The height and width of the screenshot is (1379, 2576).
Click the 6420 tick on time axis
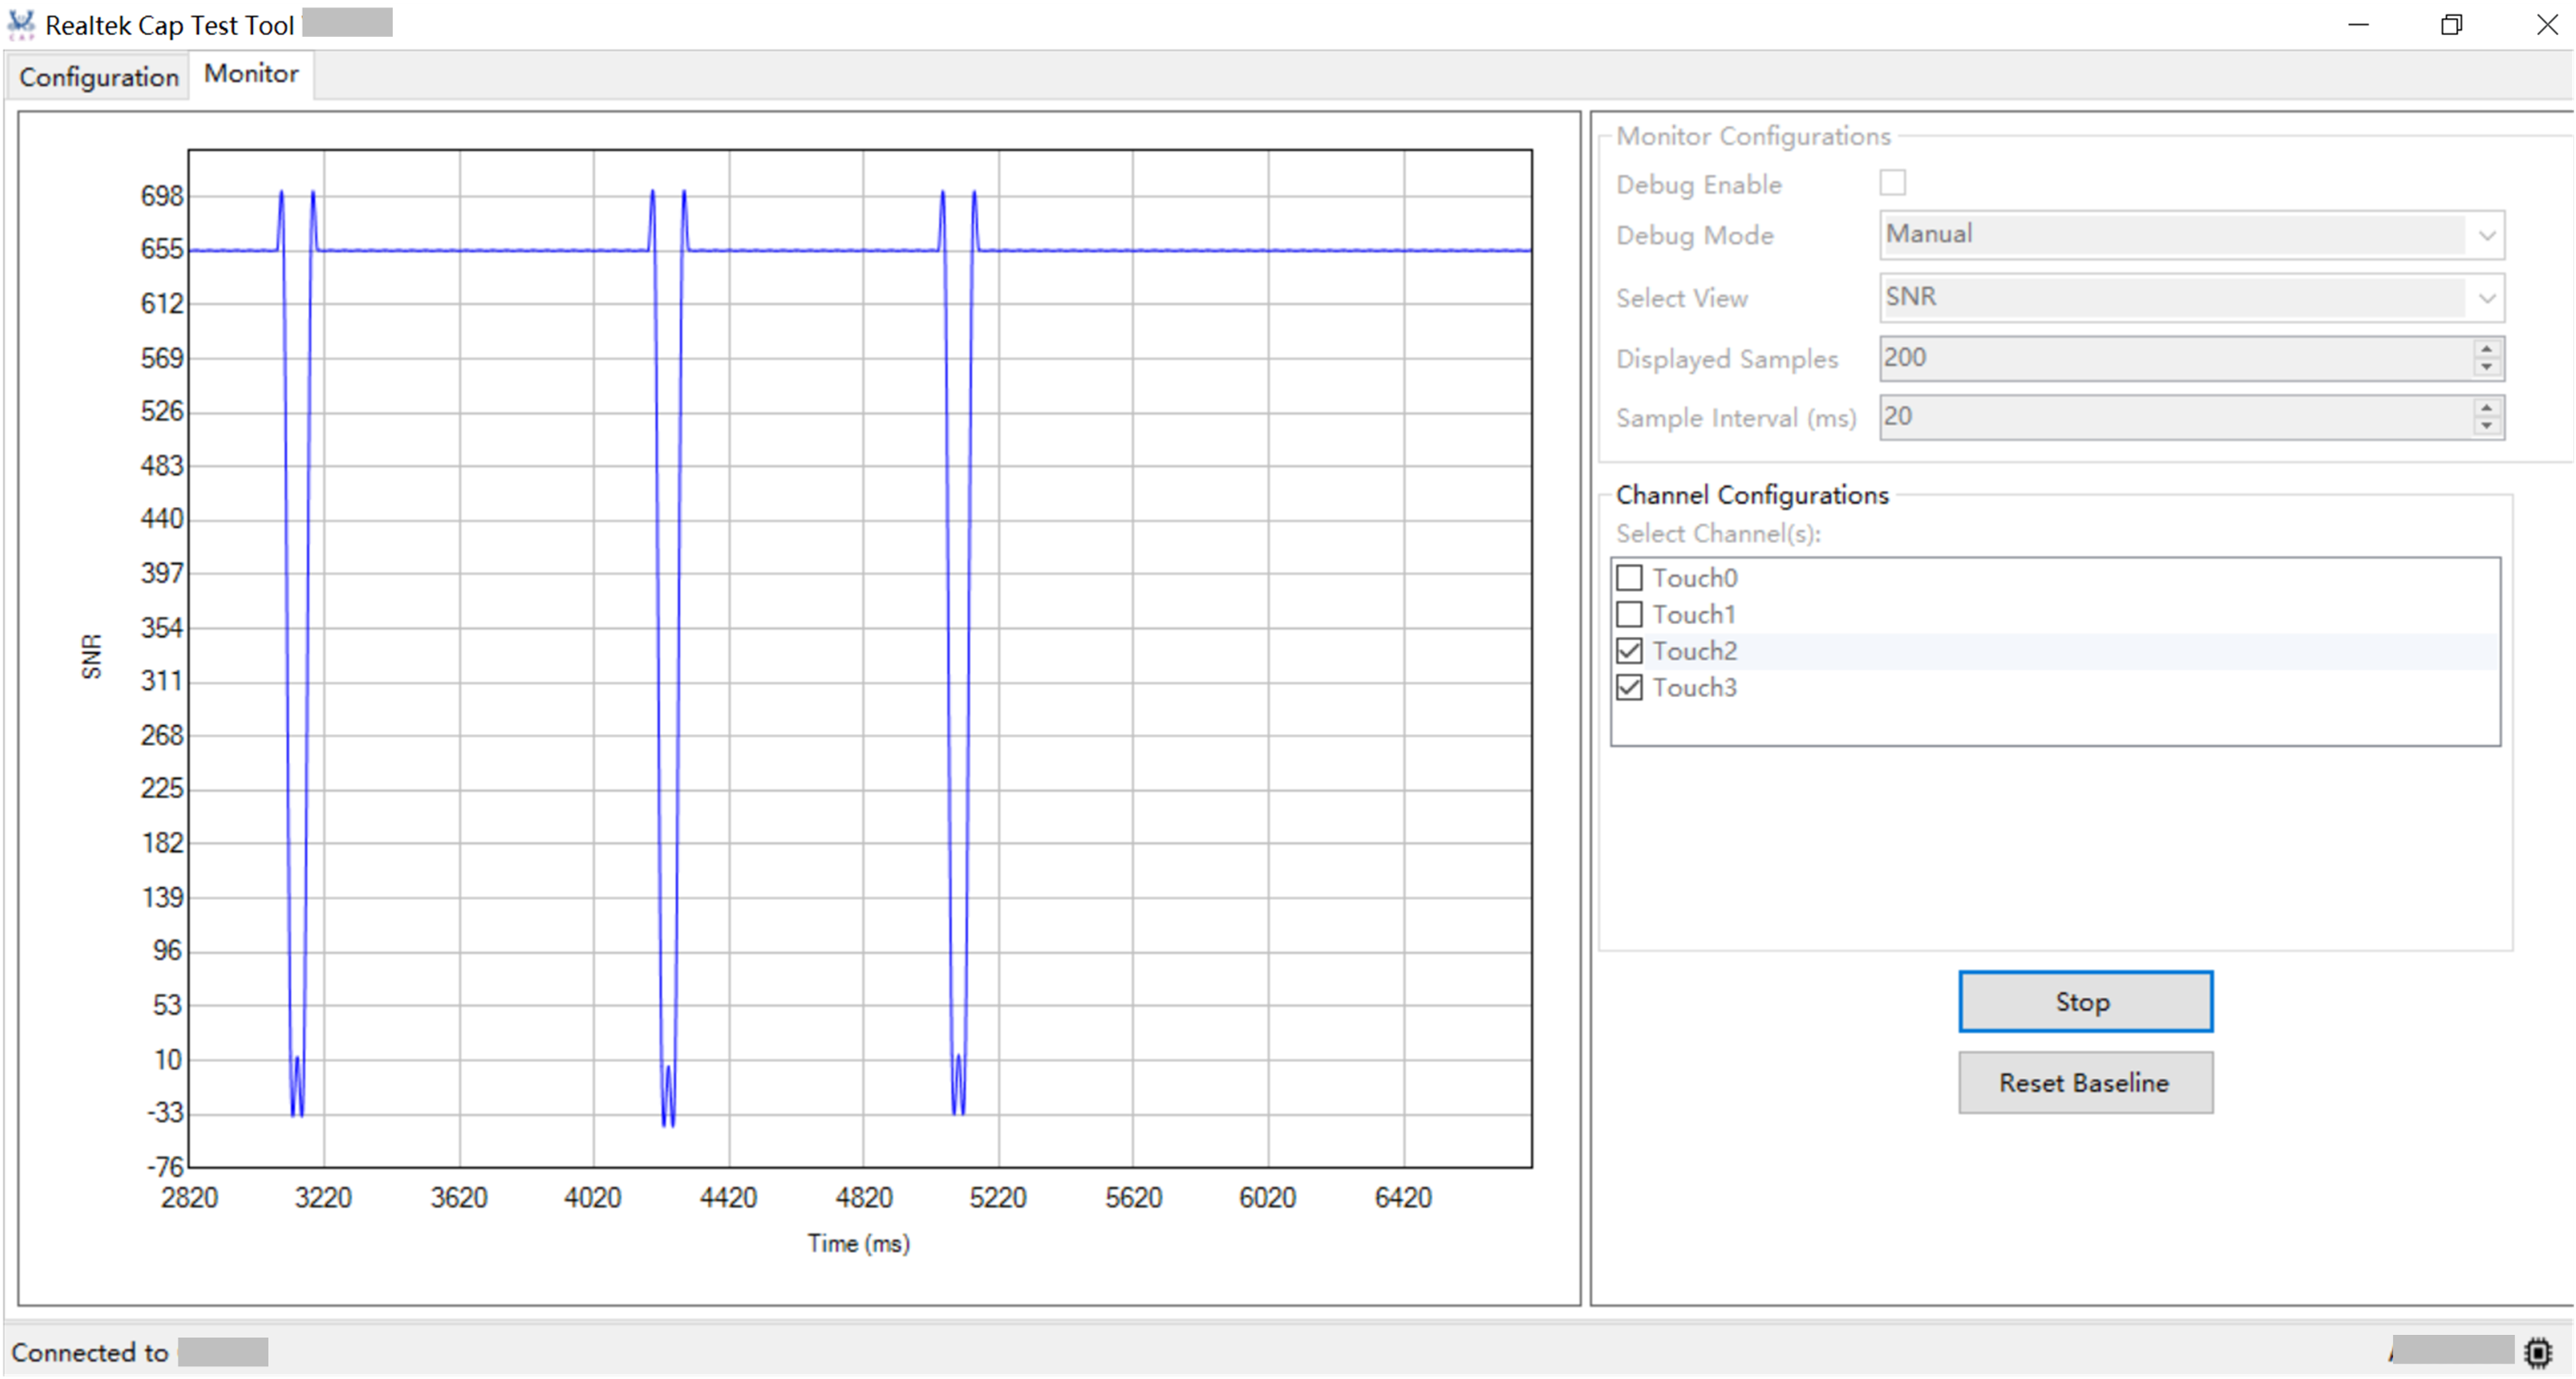(x=1403, y=1198)
